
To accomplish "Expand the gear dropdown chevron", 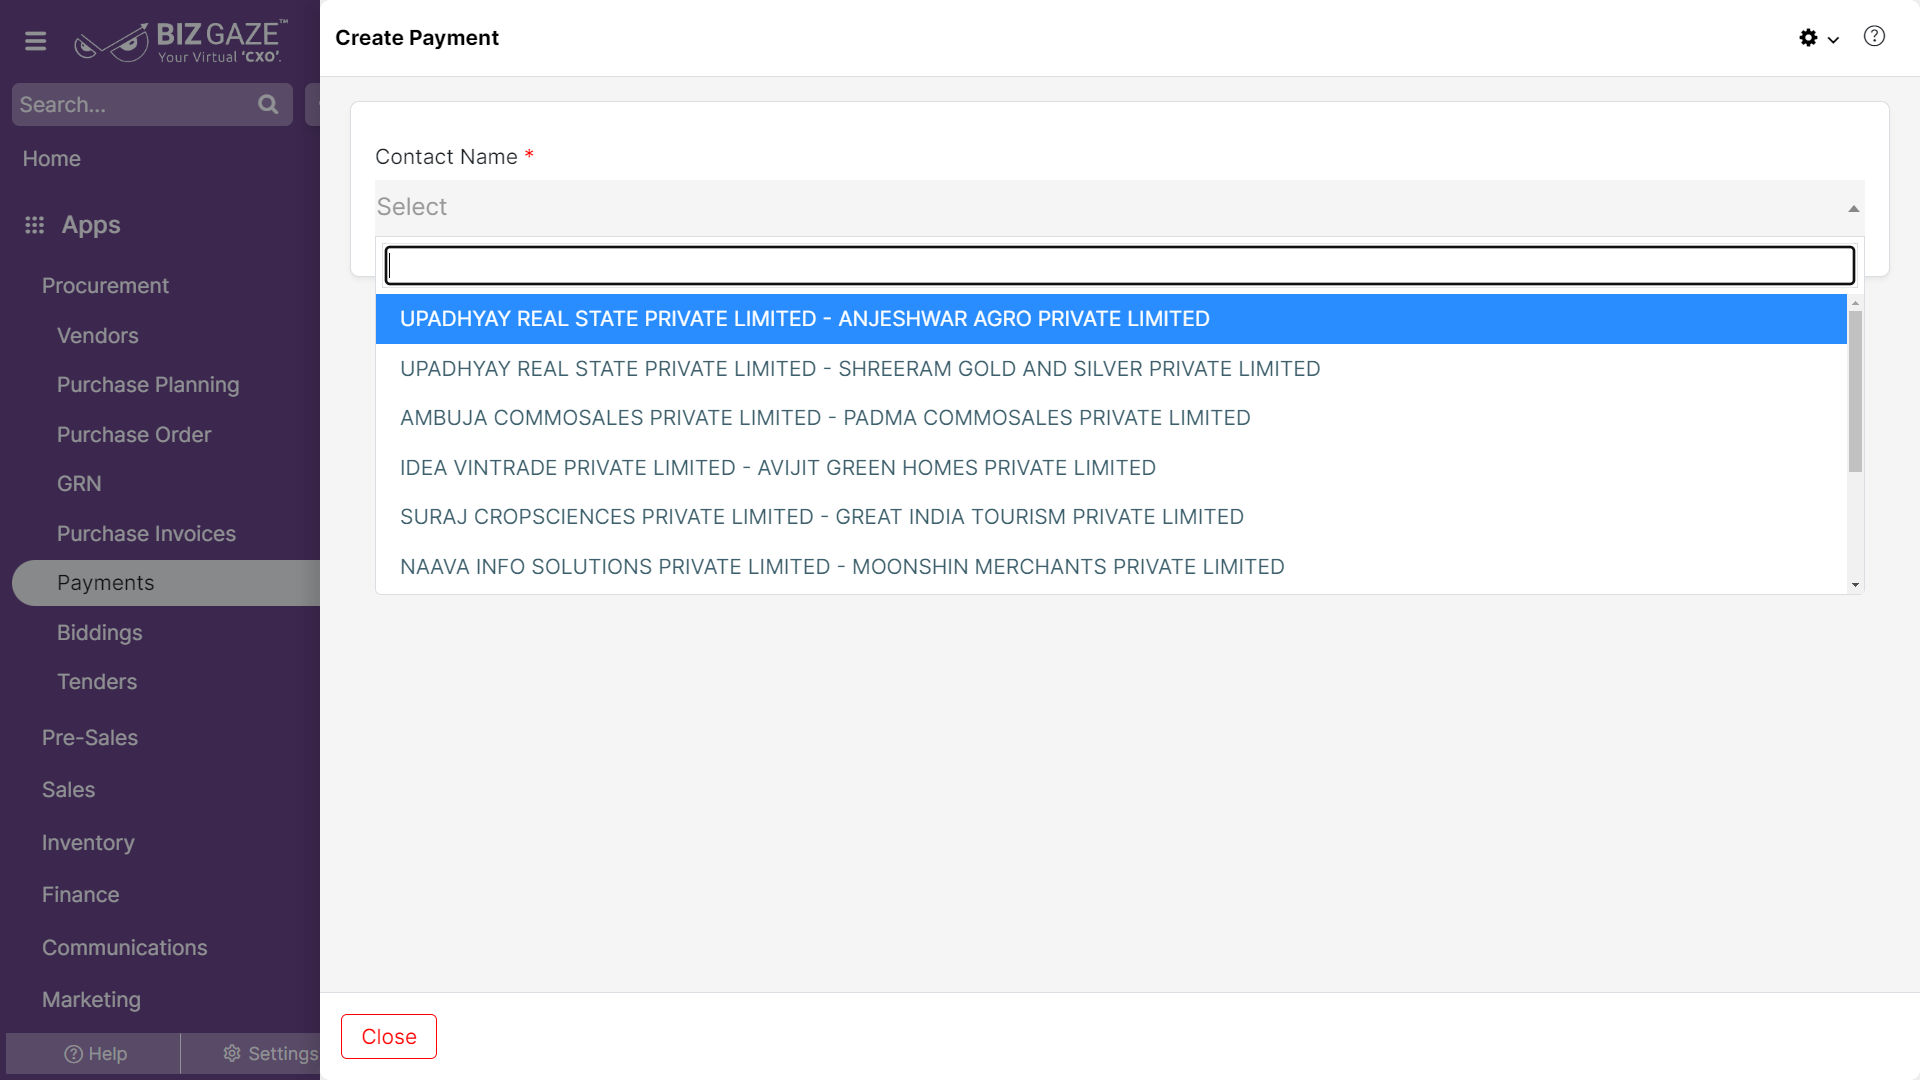I will (x=1833, y=40).
